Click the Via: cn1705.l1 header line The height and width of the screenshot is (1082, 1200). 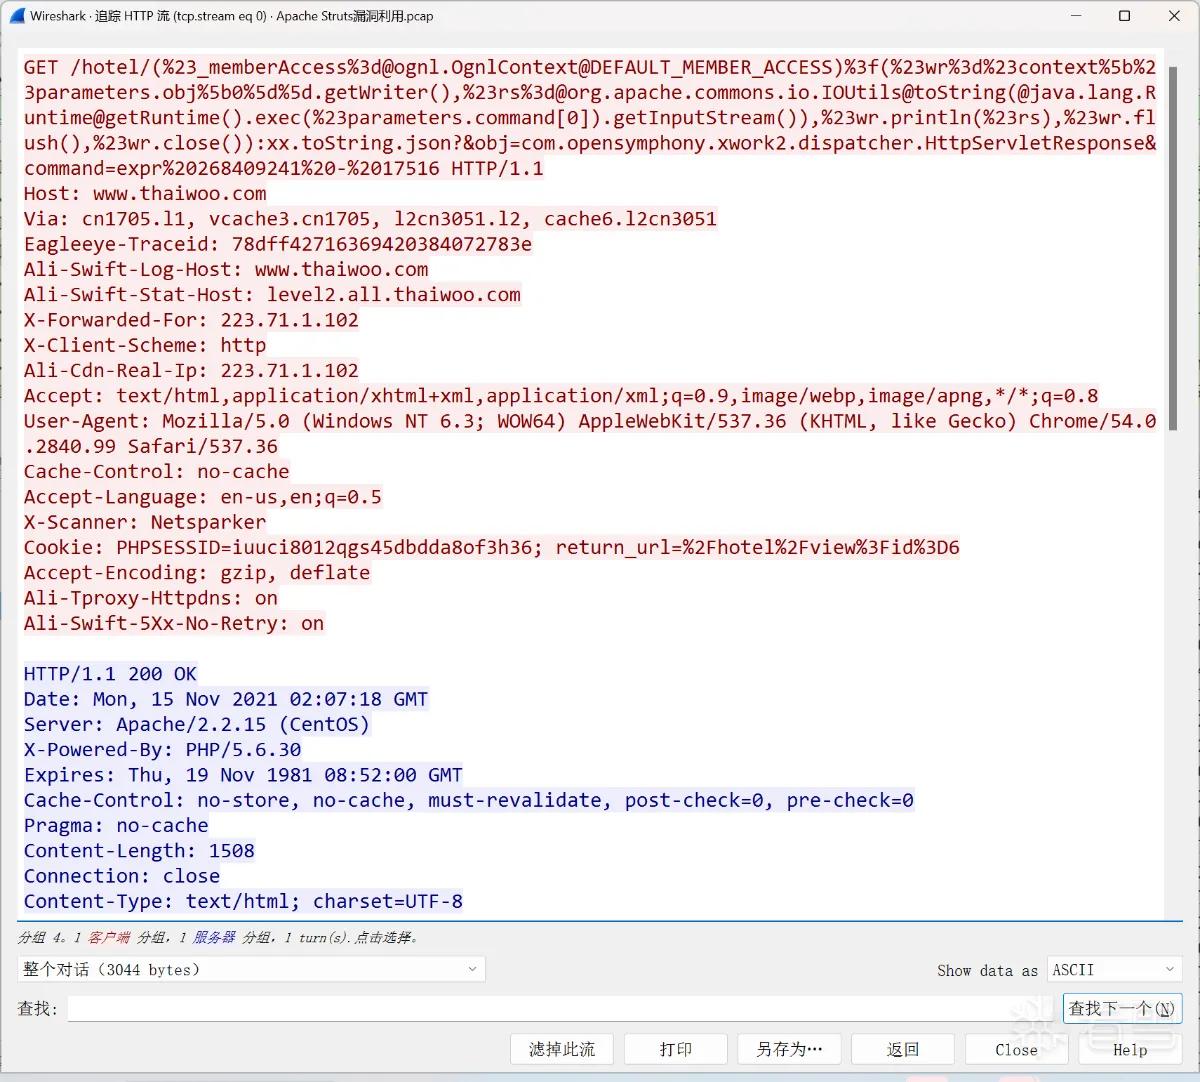[x=370, y=219]
